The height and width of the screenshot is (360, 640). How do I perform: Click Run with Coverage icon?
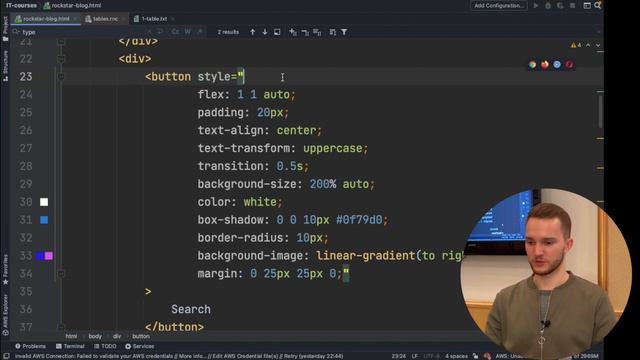[x=560, y=6]
